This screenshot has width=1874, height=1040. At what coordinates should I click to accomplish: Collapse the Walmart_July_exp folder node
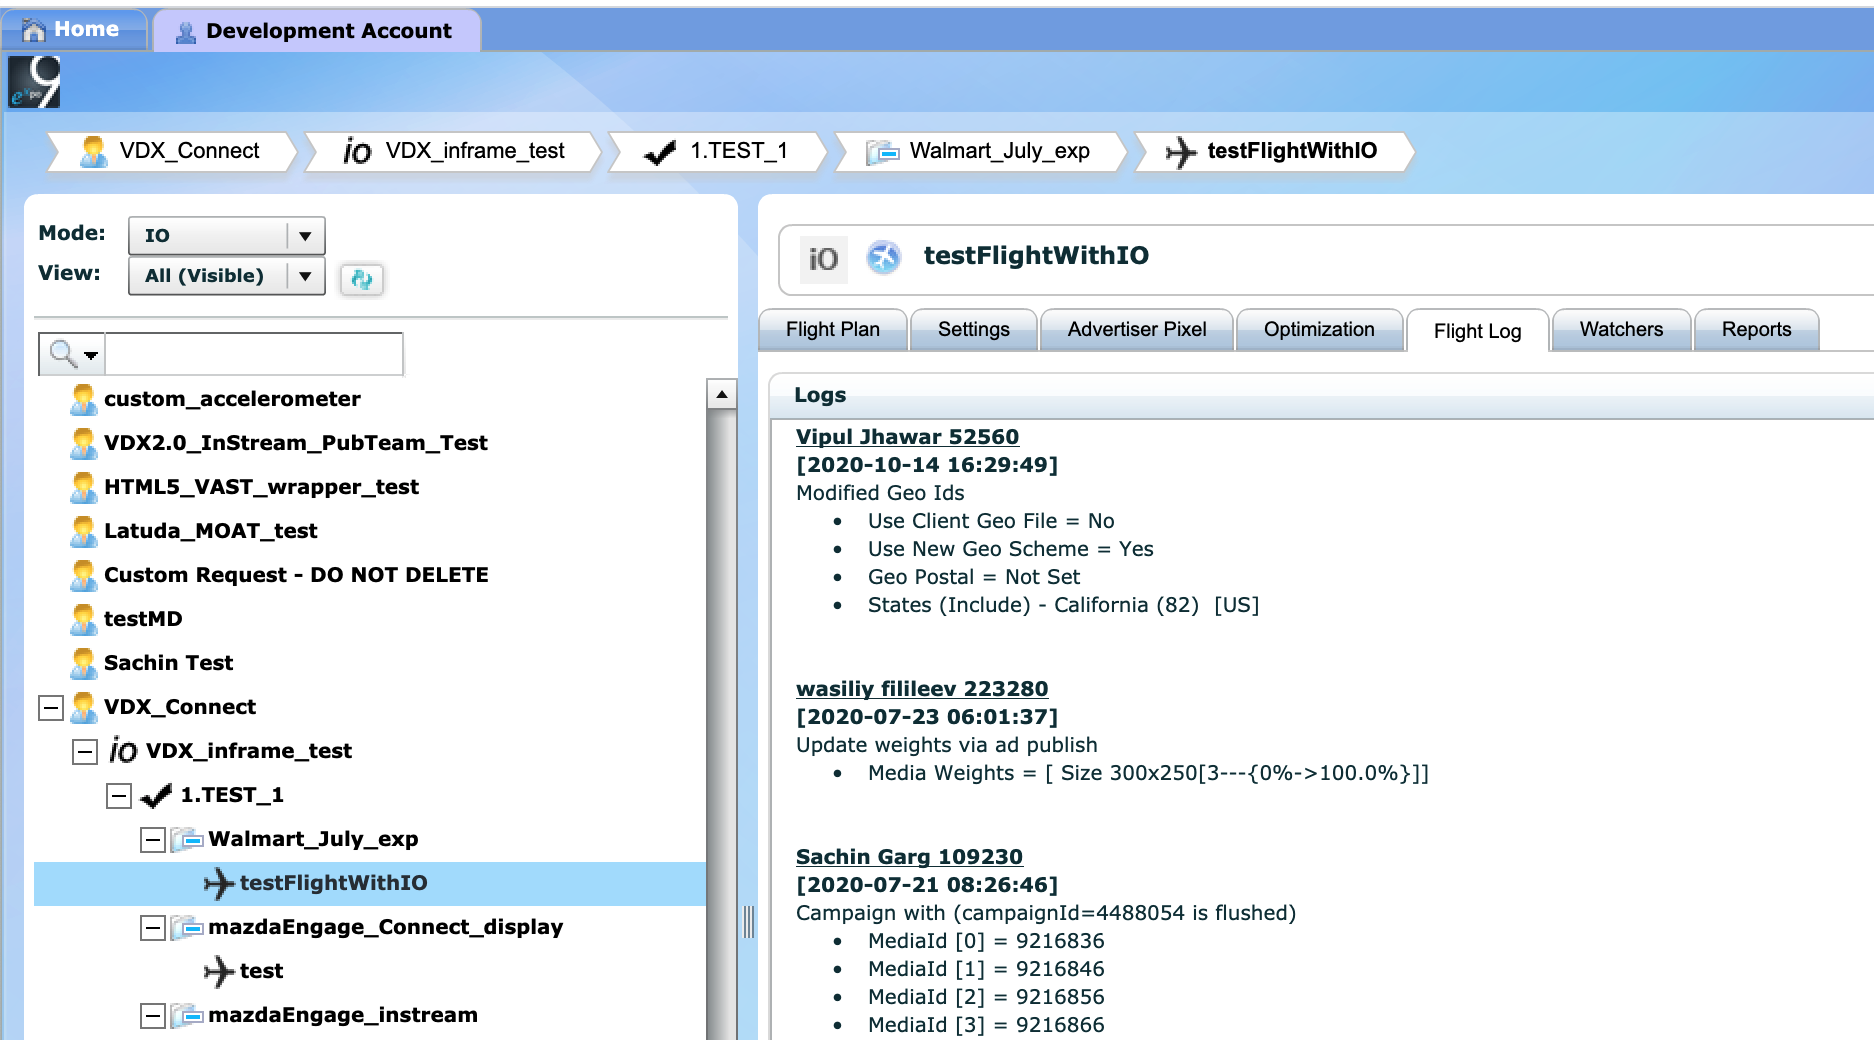(x=153, y=840)
